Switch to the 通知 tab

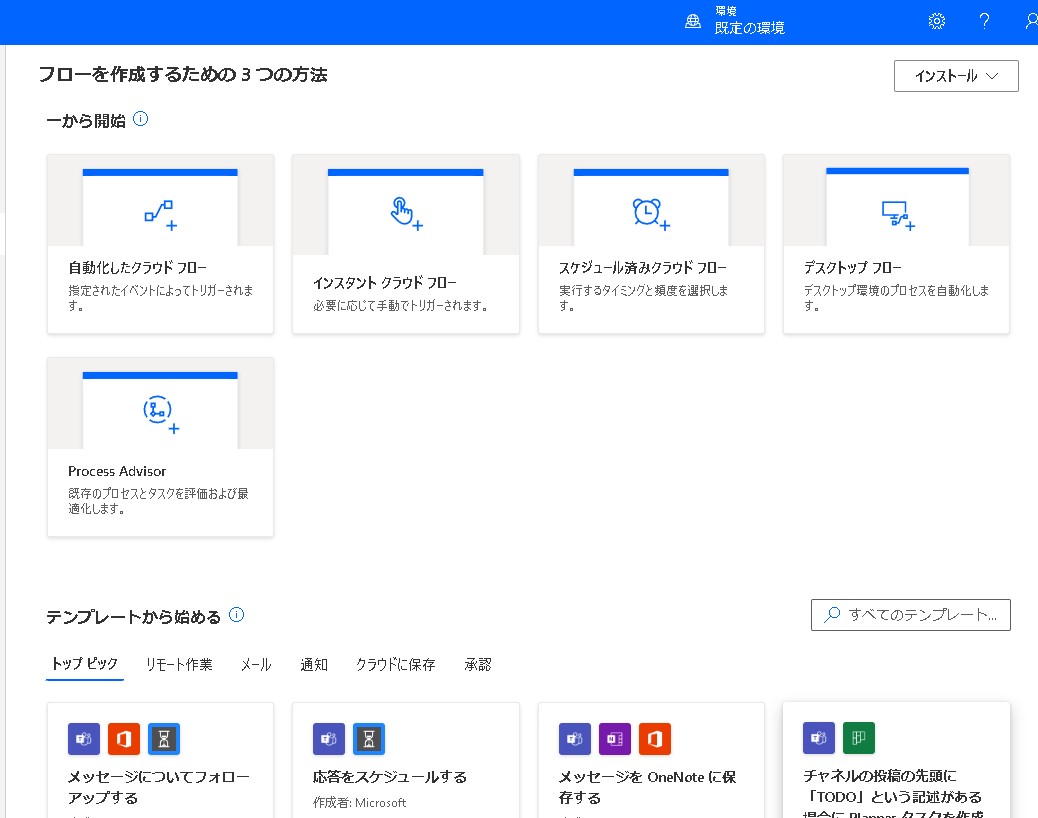point(313,664)
